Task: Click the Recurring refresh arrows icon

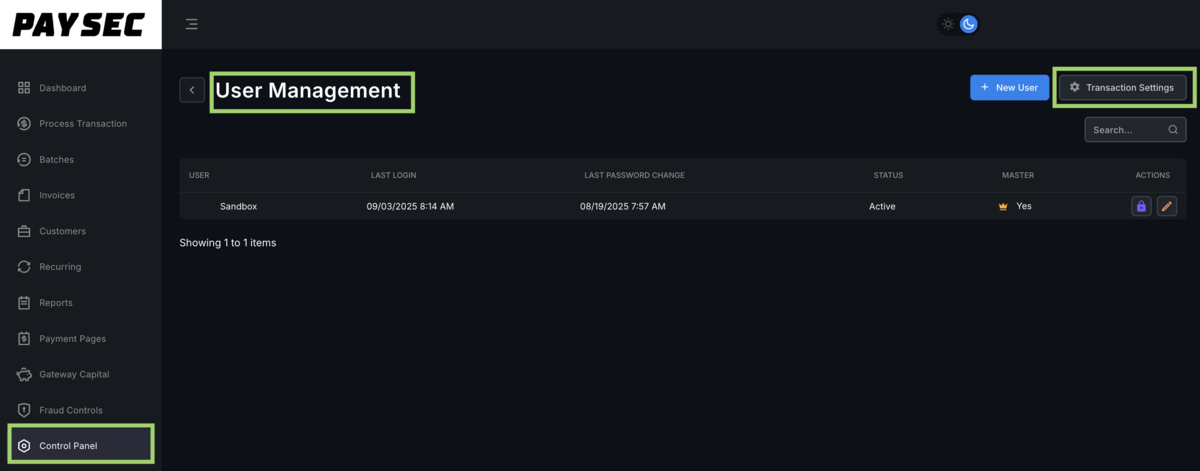Action: [x=24, y=267]
